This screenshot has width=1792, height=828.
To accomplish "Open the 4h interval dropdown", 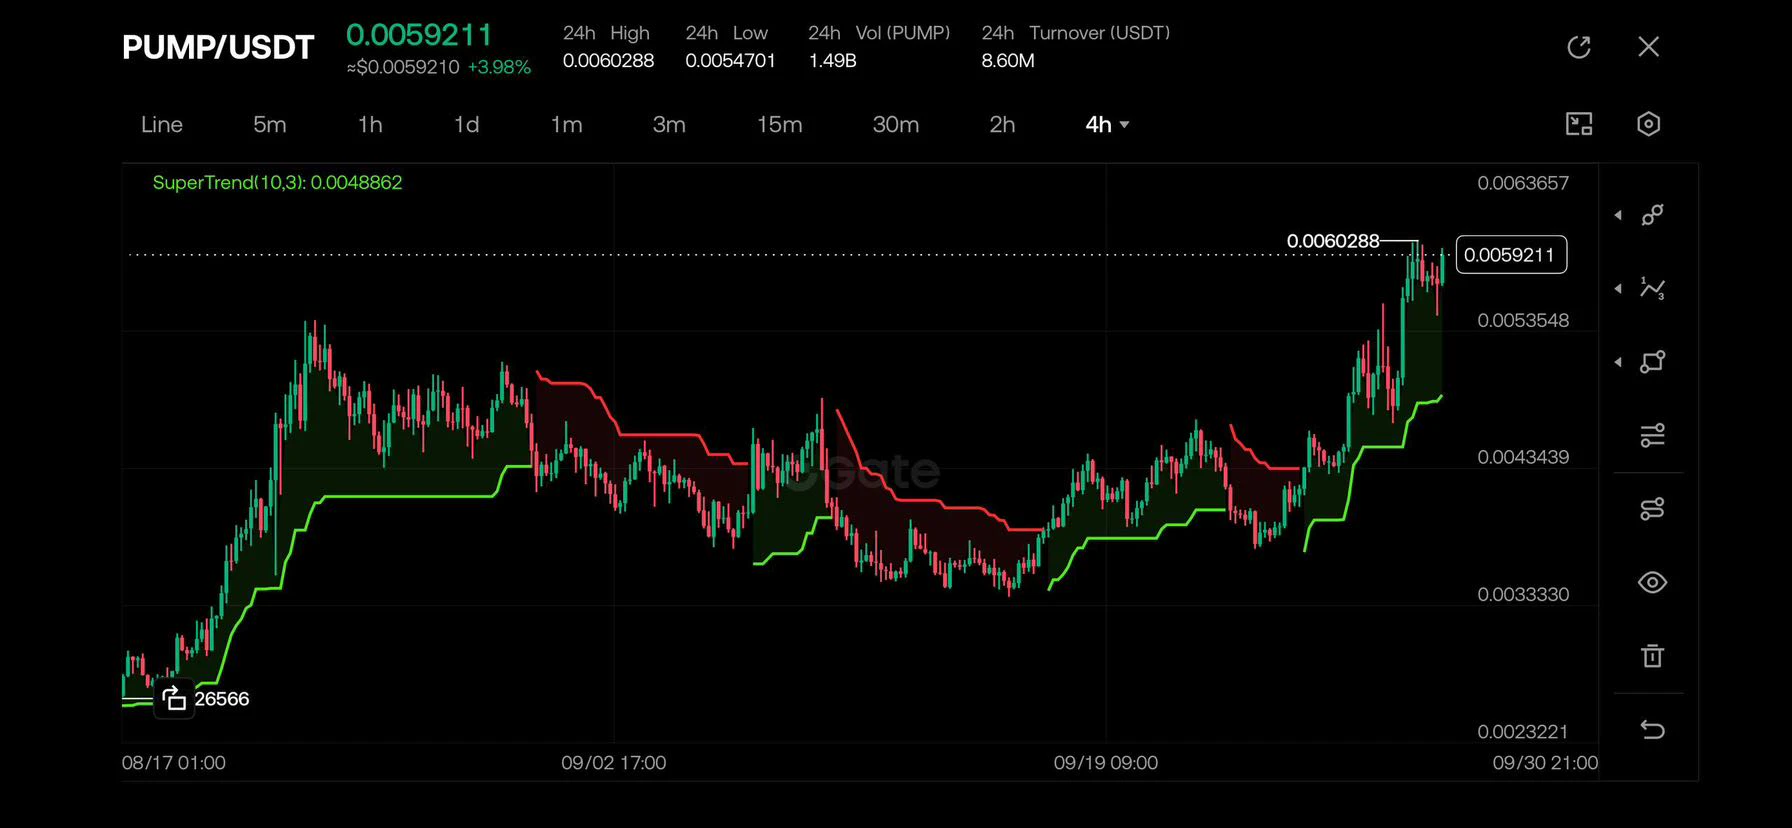I will [1107, 124].
